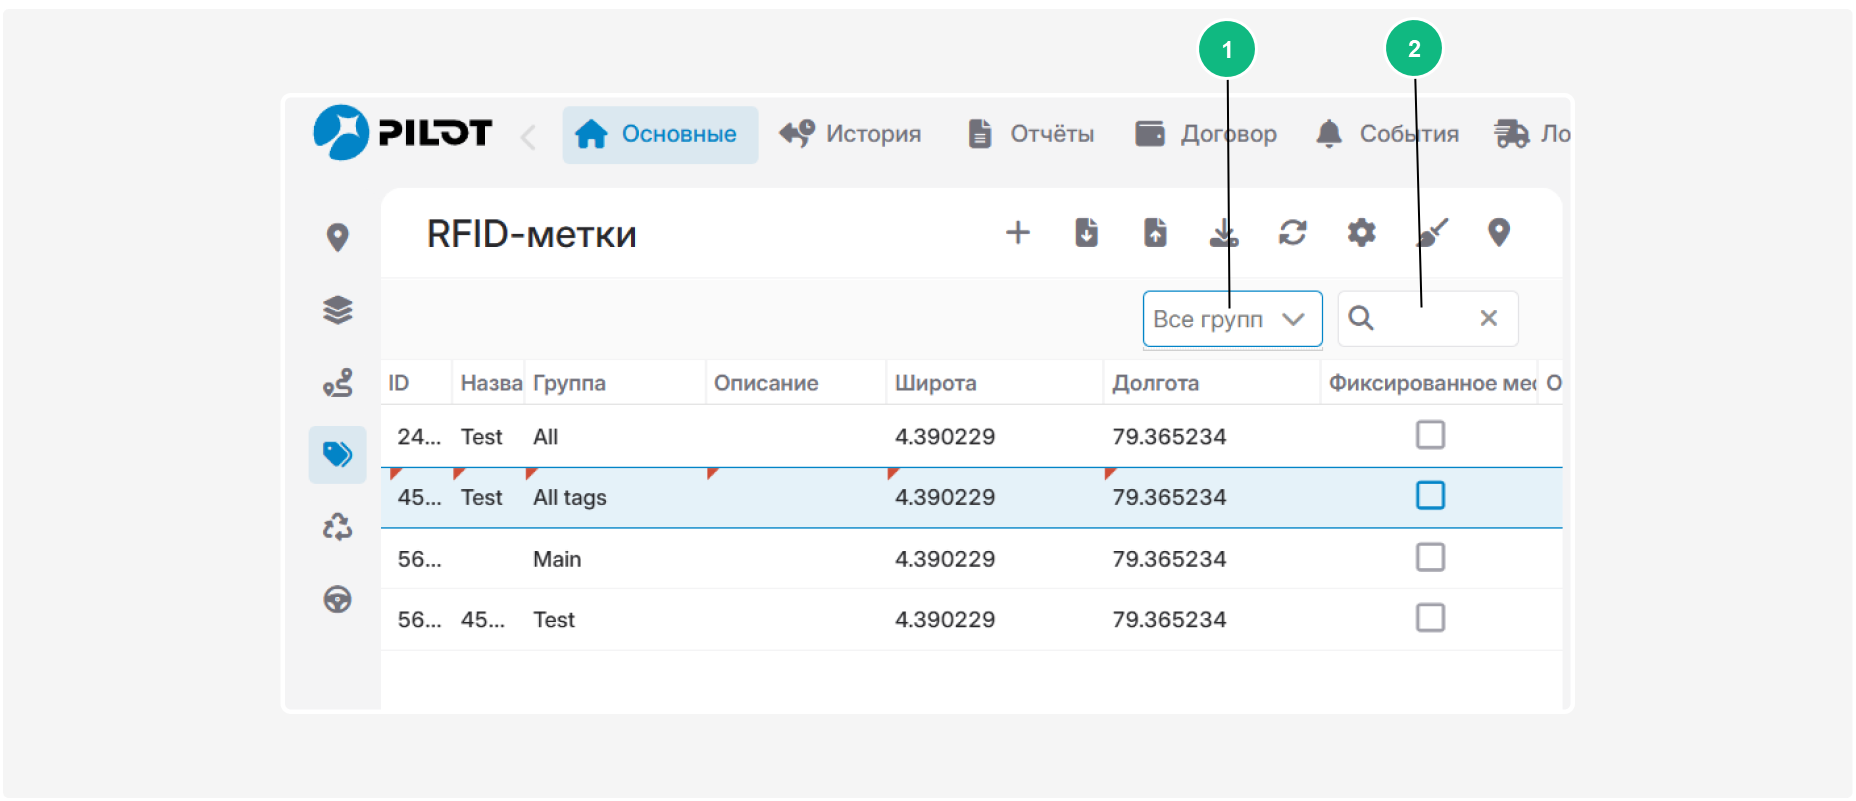Clear the search field with X
The image size is (1856, 801).
pos(1489,318)
